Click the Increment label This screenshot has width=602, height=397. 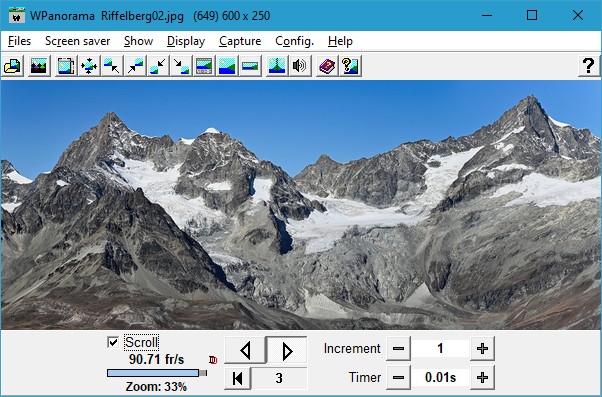point(352,349)
